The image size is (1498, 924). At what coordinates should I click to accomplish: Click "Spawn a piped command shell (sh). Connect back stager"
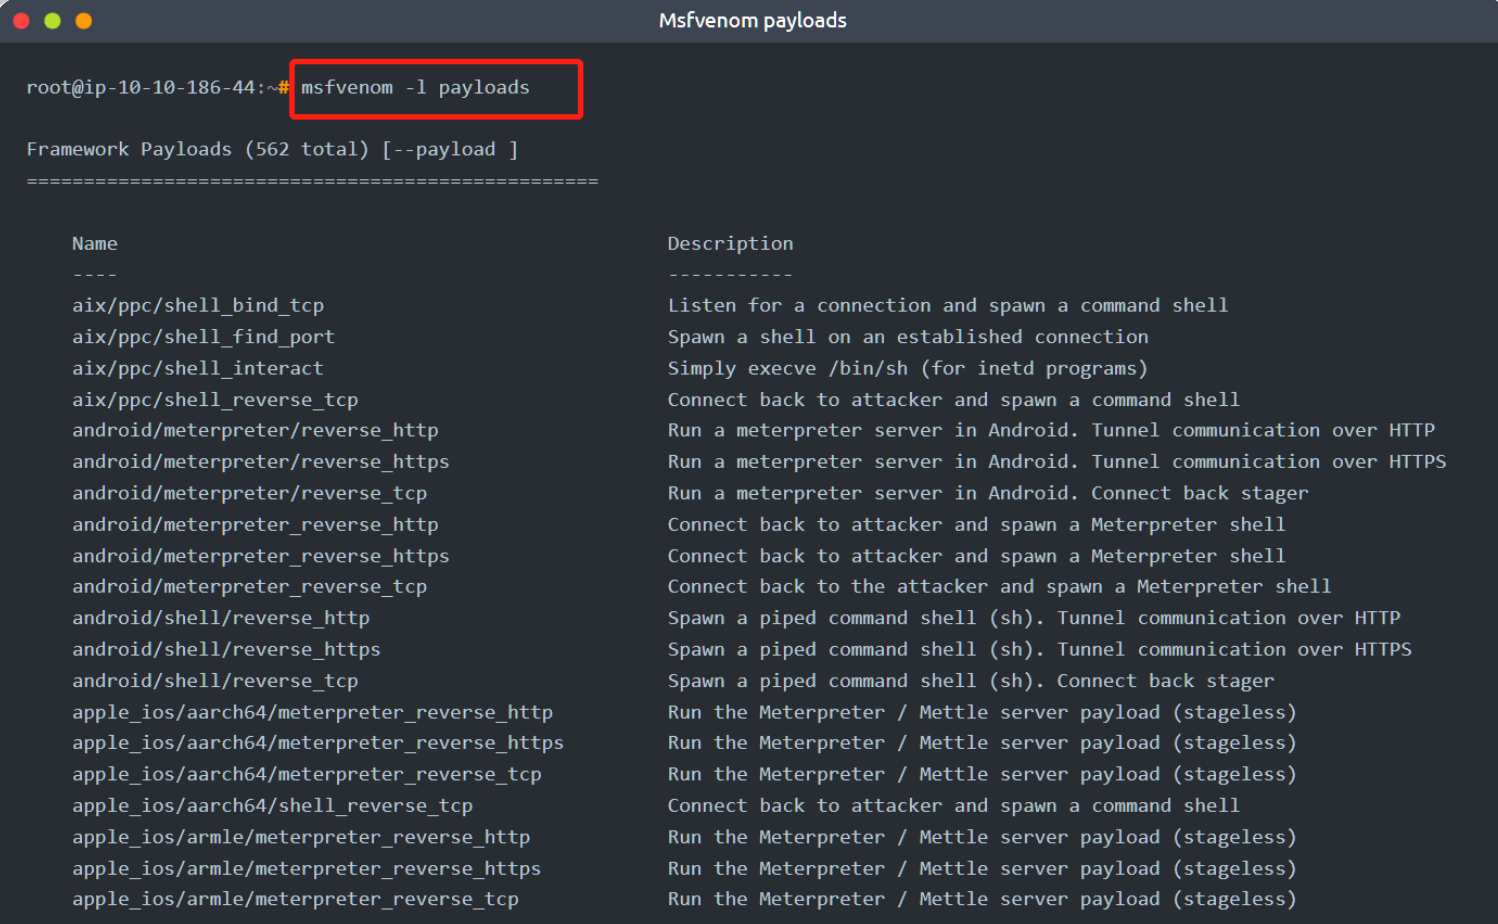[971, 681]
